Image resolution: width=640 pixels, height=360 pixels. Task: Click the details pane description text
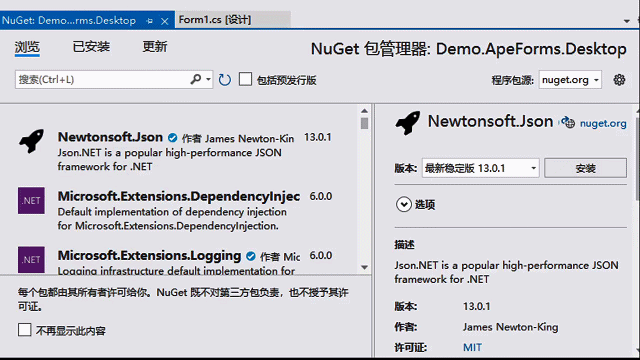point(506,272)
